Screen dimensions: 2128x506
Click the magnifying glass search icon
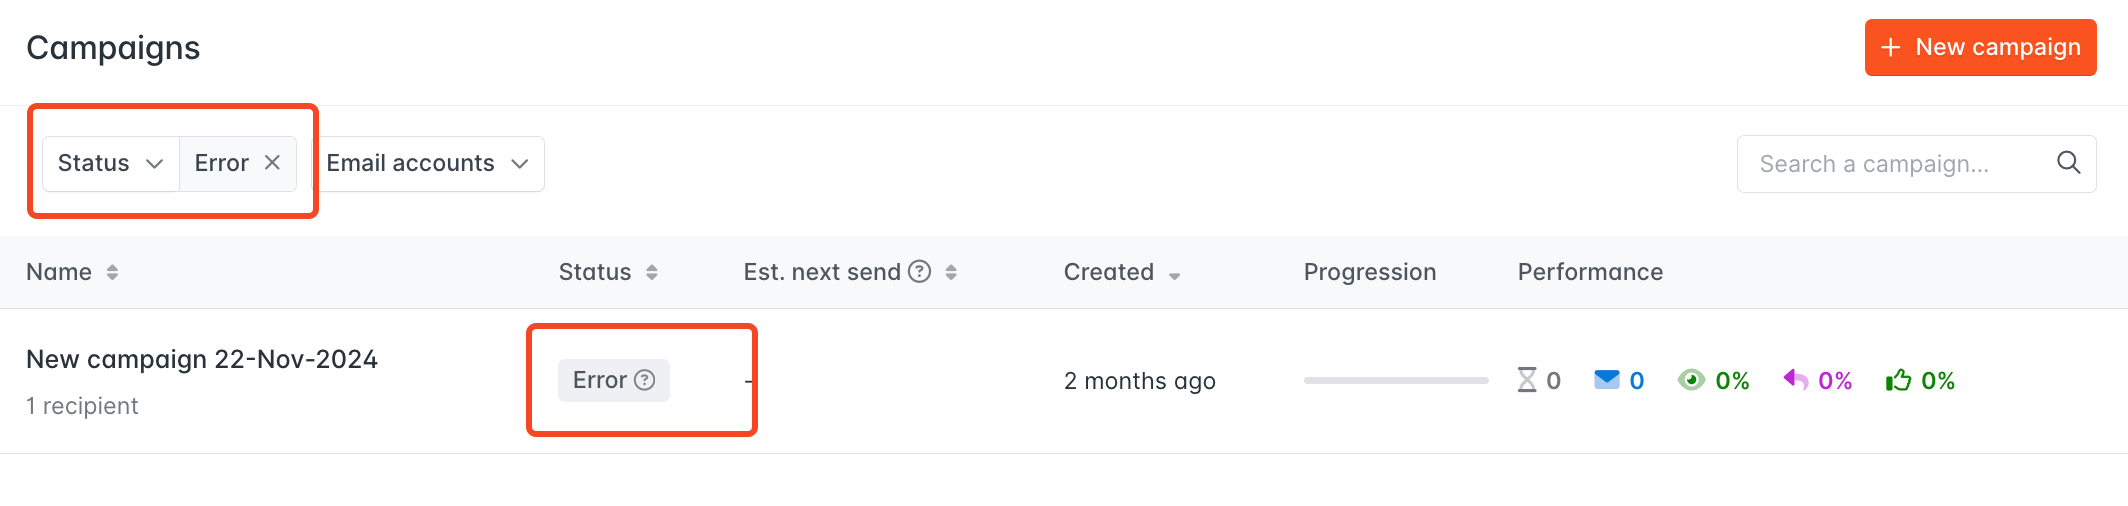pos(2068,163)
